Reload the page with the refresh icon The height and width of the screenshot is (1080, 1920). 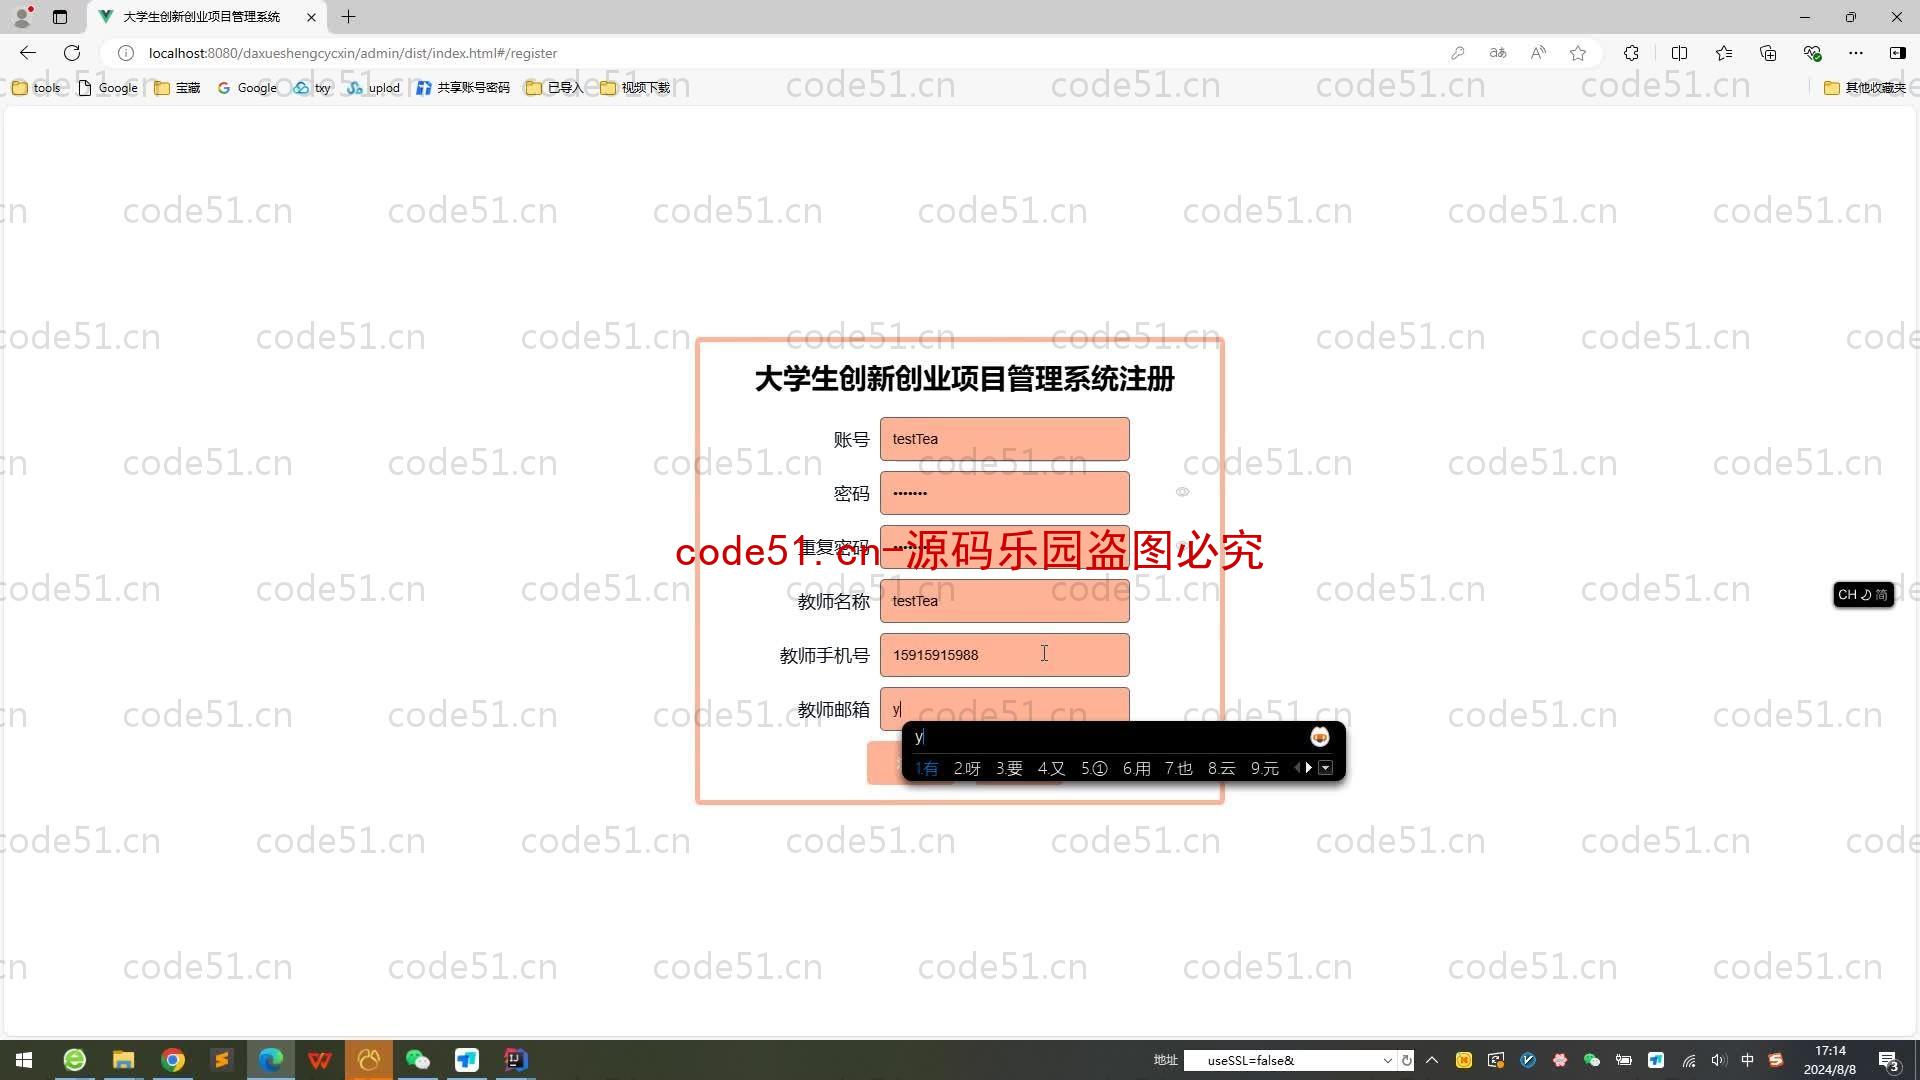[x=72, y=53]
